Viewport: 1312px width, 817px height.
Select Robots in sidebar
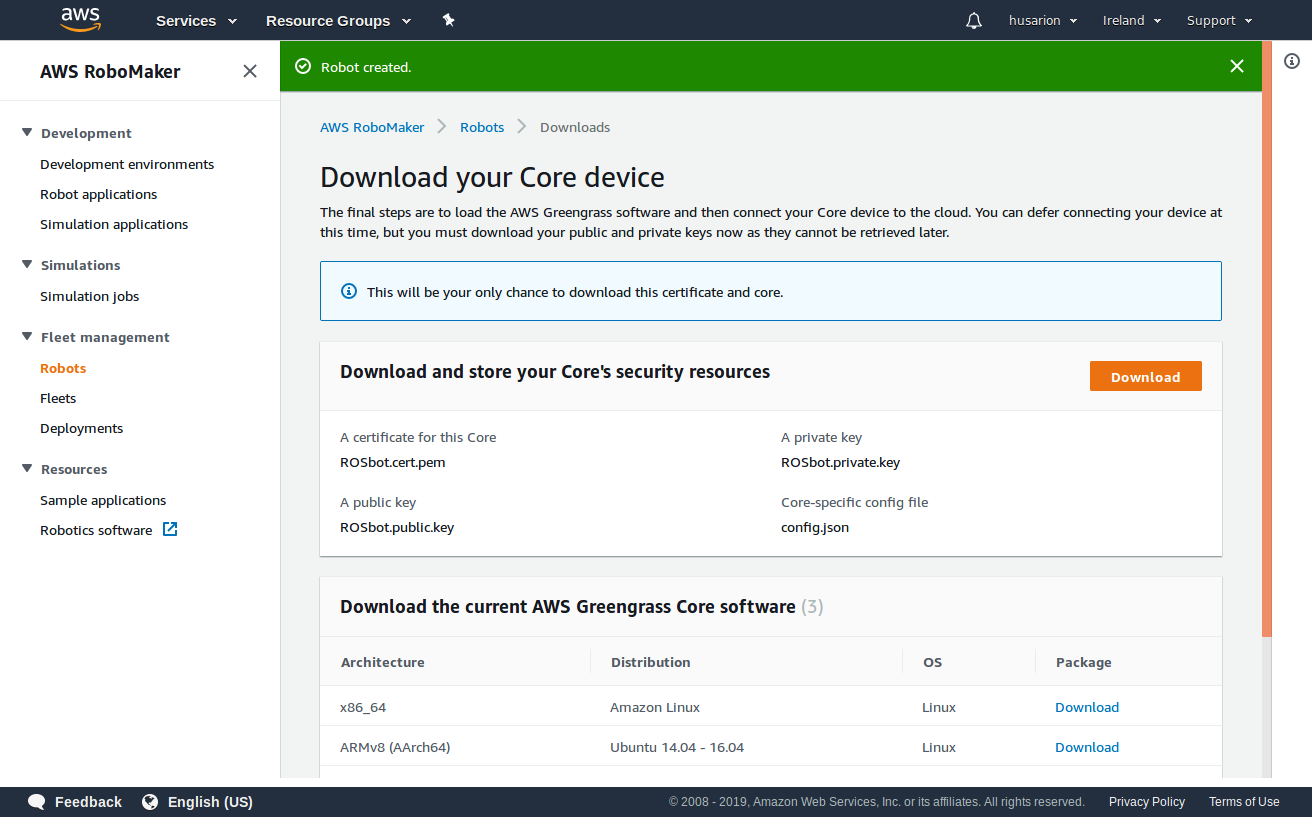click(63, 368)
